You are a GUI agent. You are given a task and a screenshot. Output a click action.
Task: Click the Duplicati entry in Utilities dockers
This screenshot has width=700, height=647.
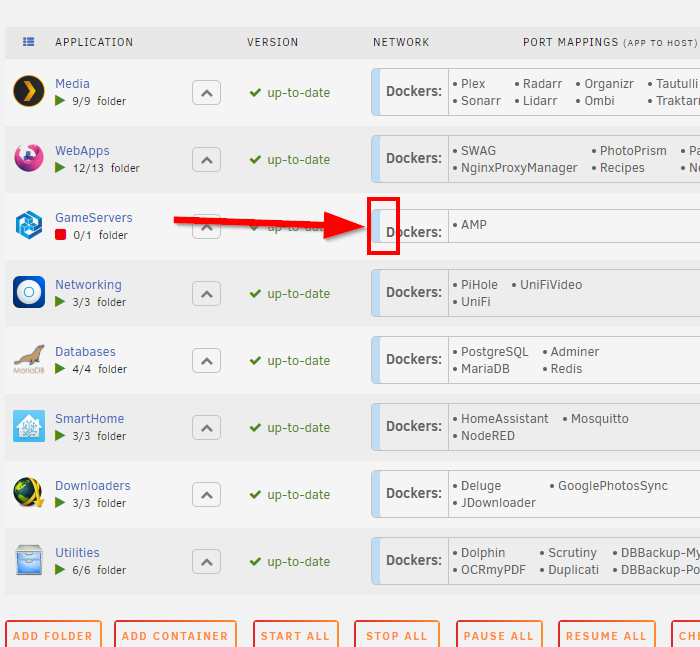point(573,569)
